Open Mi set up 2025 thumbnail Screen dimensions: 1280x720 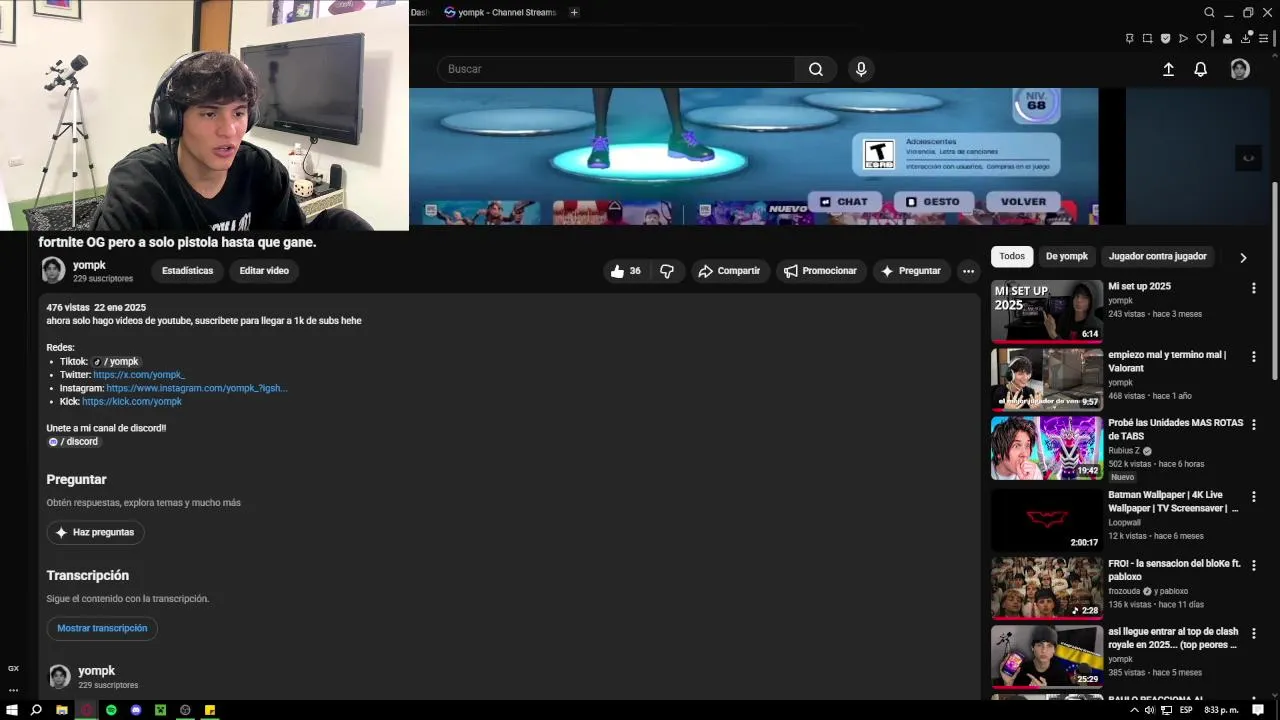(1047, 311)
